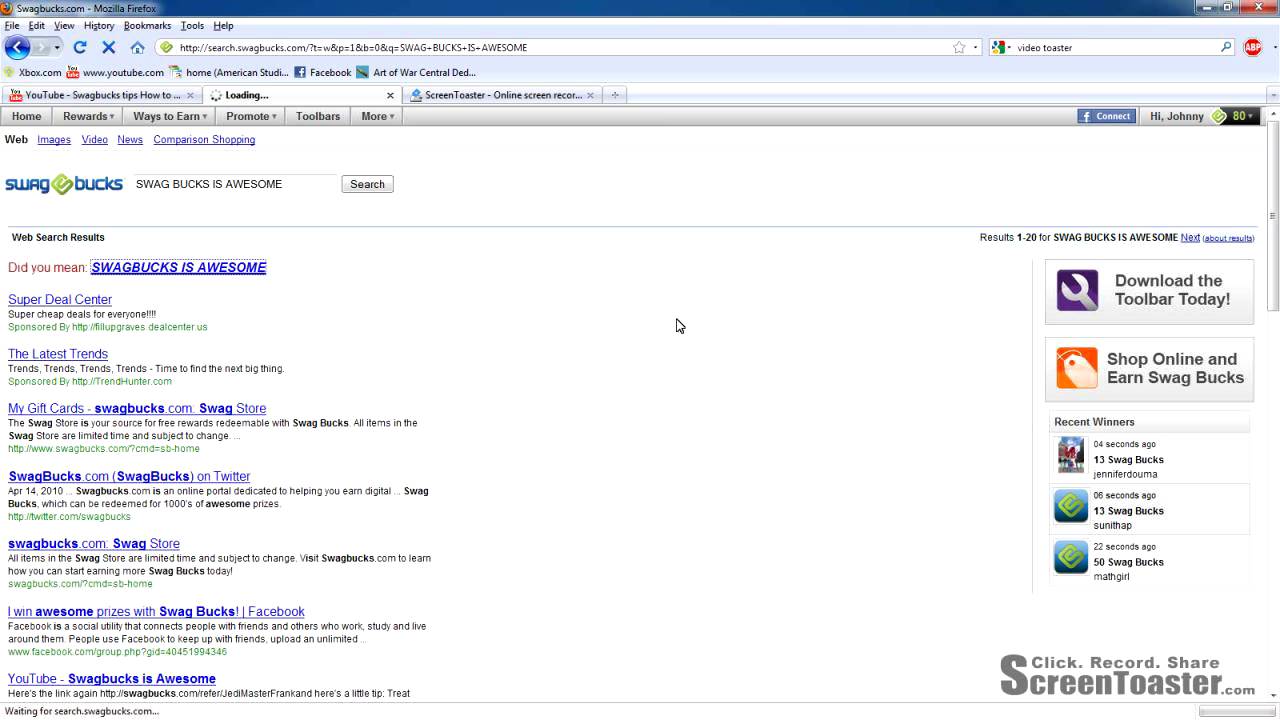1280x720 pixels.
Task: Click the Download the Toolbar Today banner
Action: (1149, 291)
